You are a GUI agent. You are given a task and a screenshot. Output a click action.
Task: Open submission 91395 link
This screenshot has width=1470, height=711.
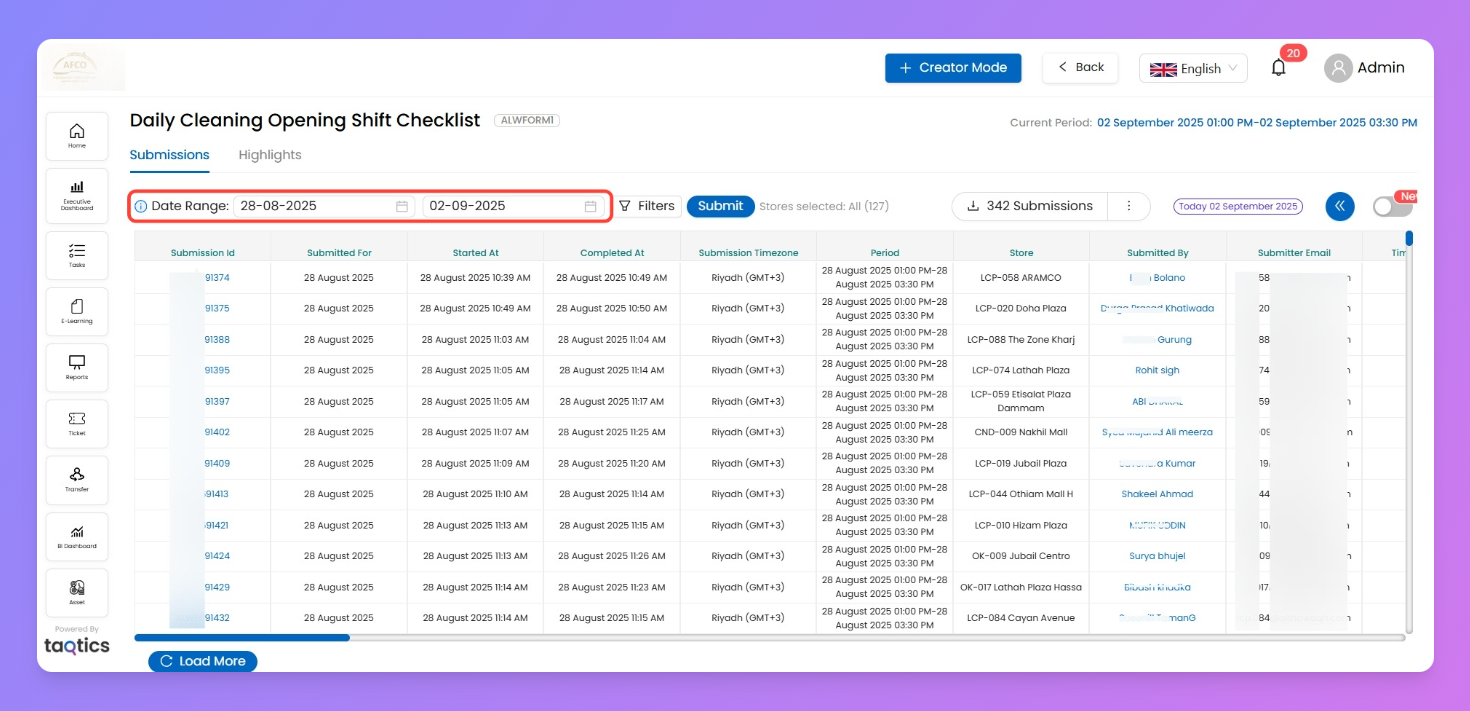click(x=217, y=371)
